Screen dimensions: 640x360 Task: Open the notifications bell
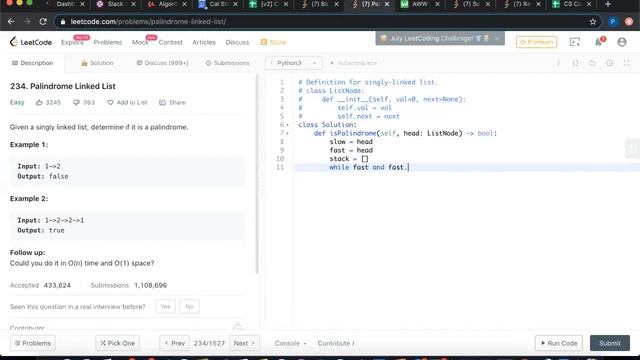(599, 42)
